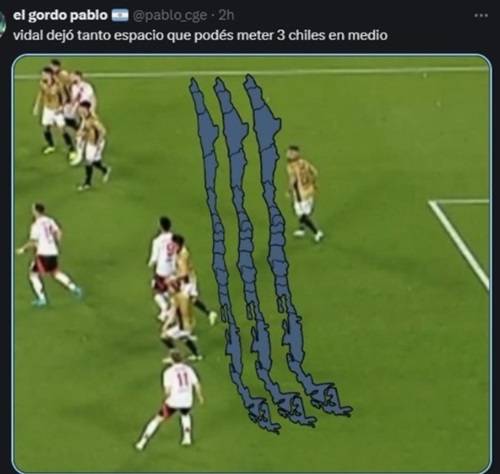Click the running player at image's left edge
This screenshot has width=500, height=474.
click(x=47, y=255)
